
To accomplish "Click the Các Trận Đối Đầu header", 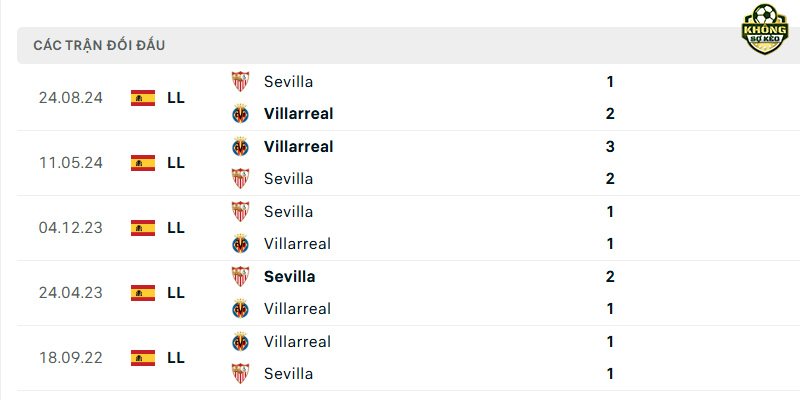I will [99, 45].
